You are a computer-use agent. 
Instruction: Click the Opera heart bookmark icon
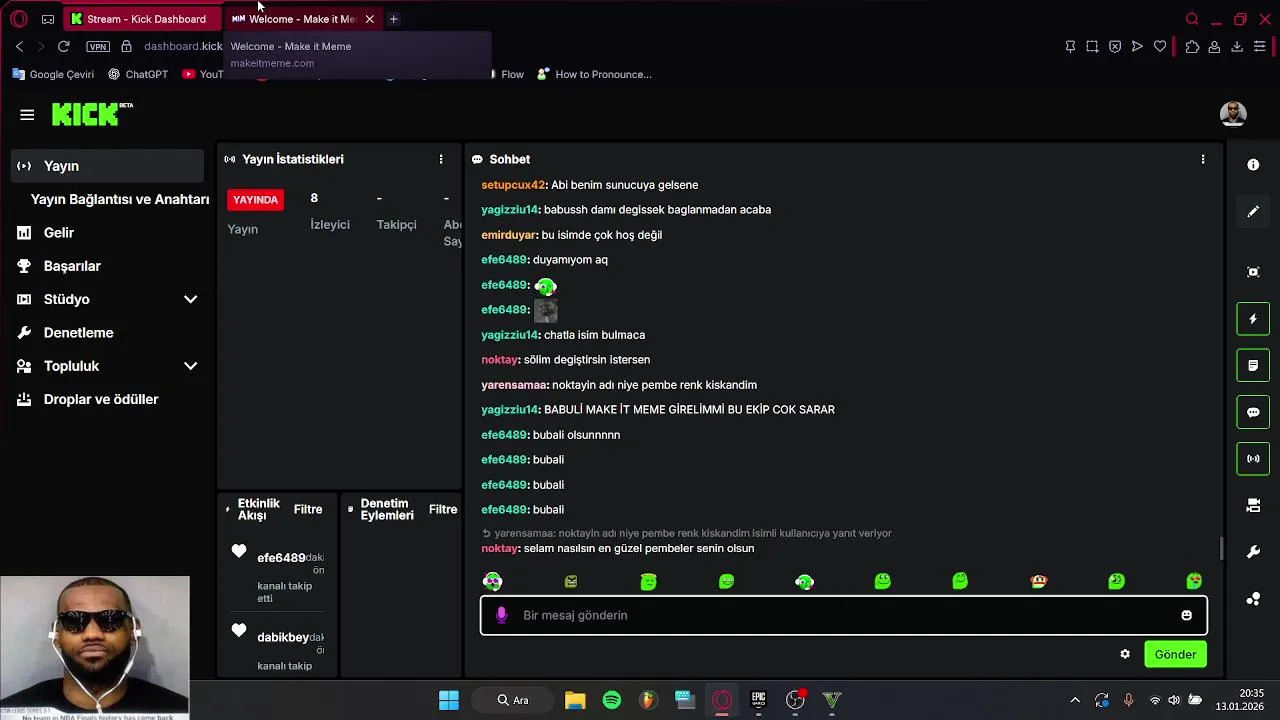click(x=1160, y=46)
